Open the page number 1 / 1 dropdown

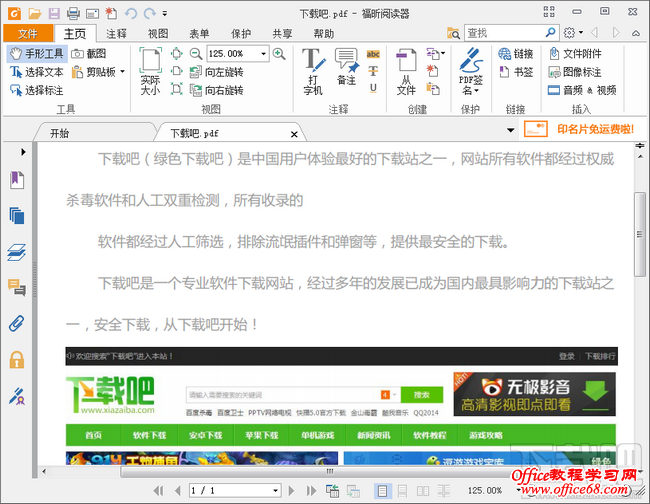pos(275,491)
